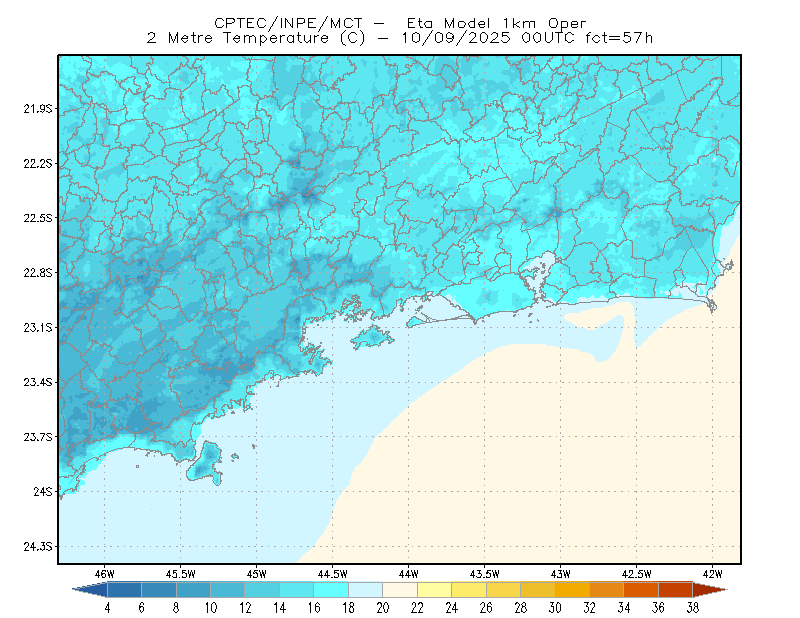Click the cyan 16-18 color swatch
This screenshot has width=800, height=618.
click(x=331, y=589)
